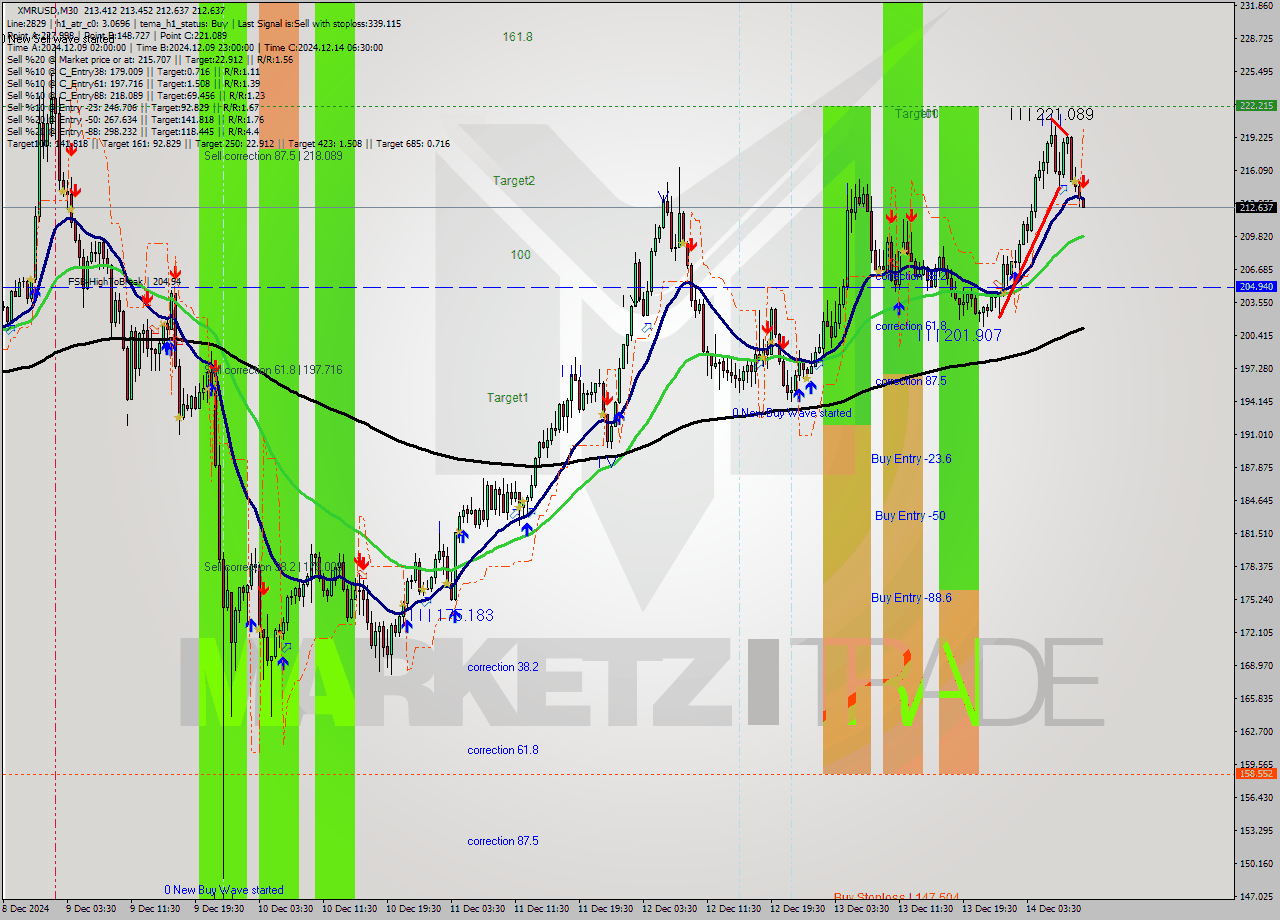Viewport: 1280px width, 920px height.
Task: Click the 175.240 price axis label
Action: (x=1256, y=599)
